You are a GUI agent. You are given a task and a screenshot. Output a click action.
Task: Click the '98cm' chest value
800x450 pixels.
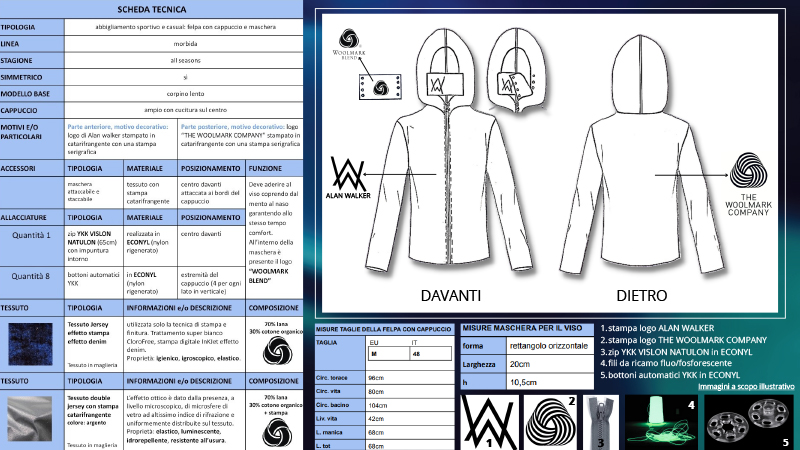(x=376, y=378)
